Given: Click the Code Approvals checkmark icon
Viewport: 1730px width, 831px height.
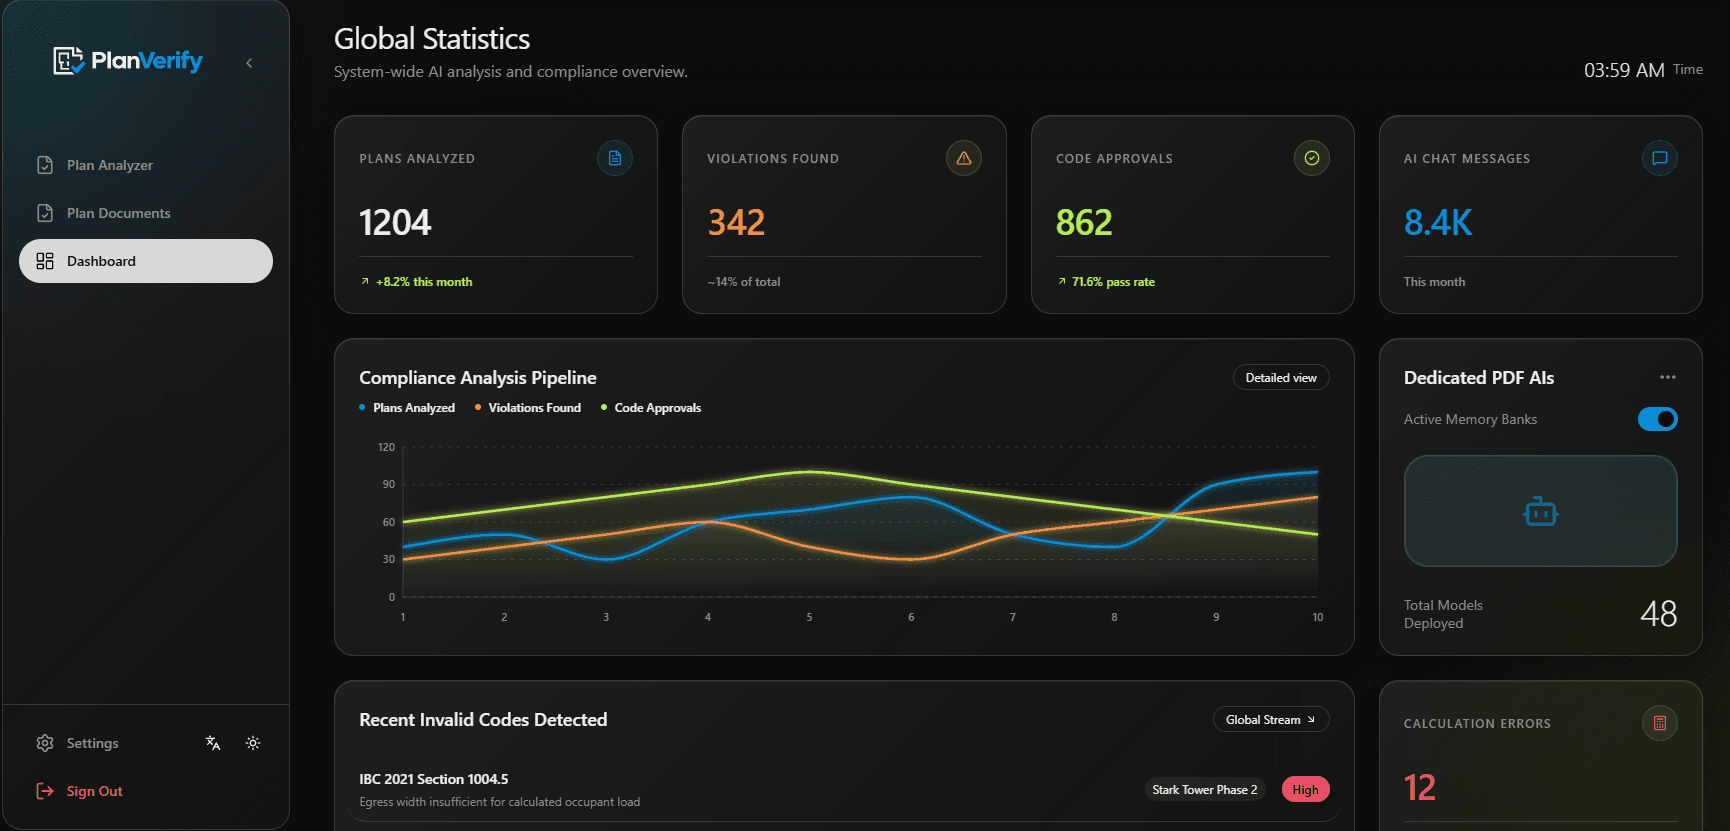Looking at the screenshot, I should (x=1312, y=158).
